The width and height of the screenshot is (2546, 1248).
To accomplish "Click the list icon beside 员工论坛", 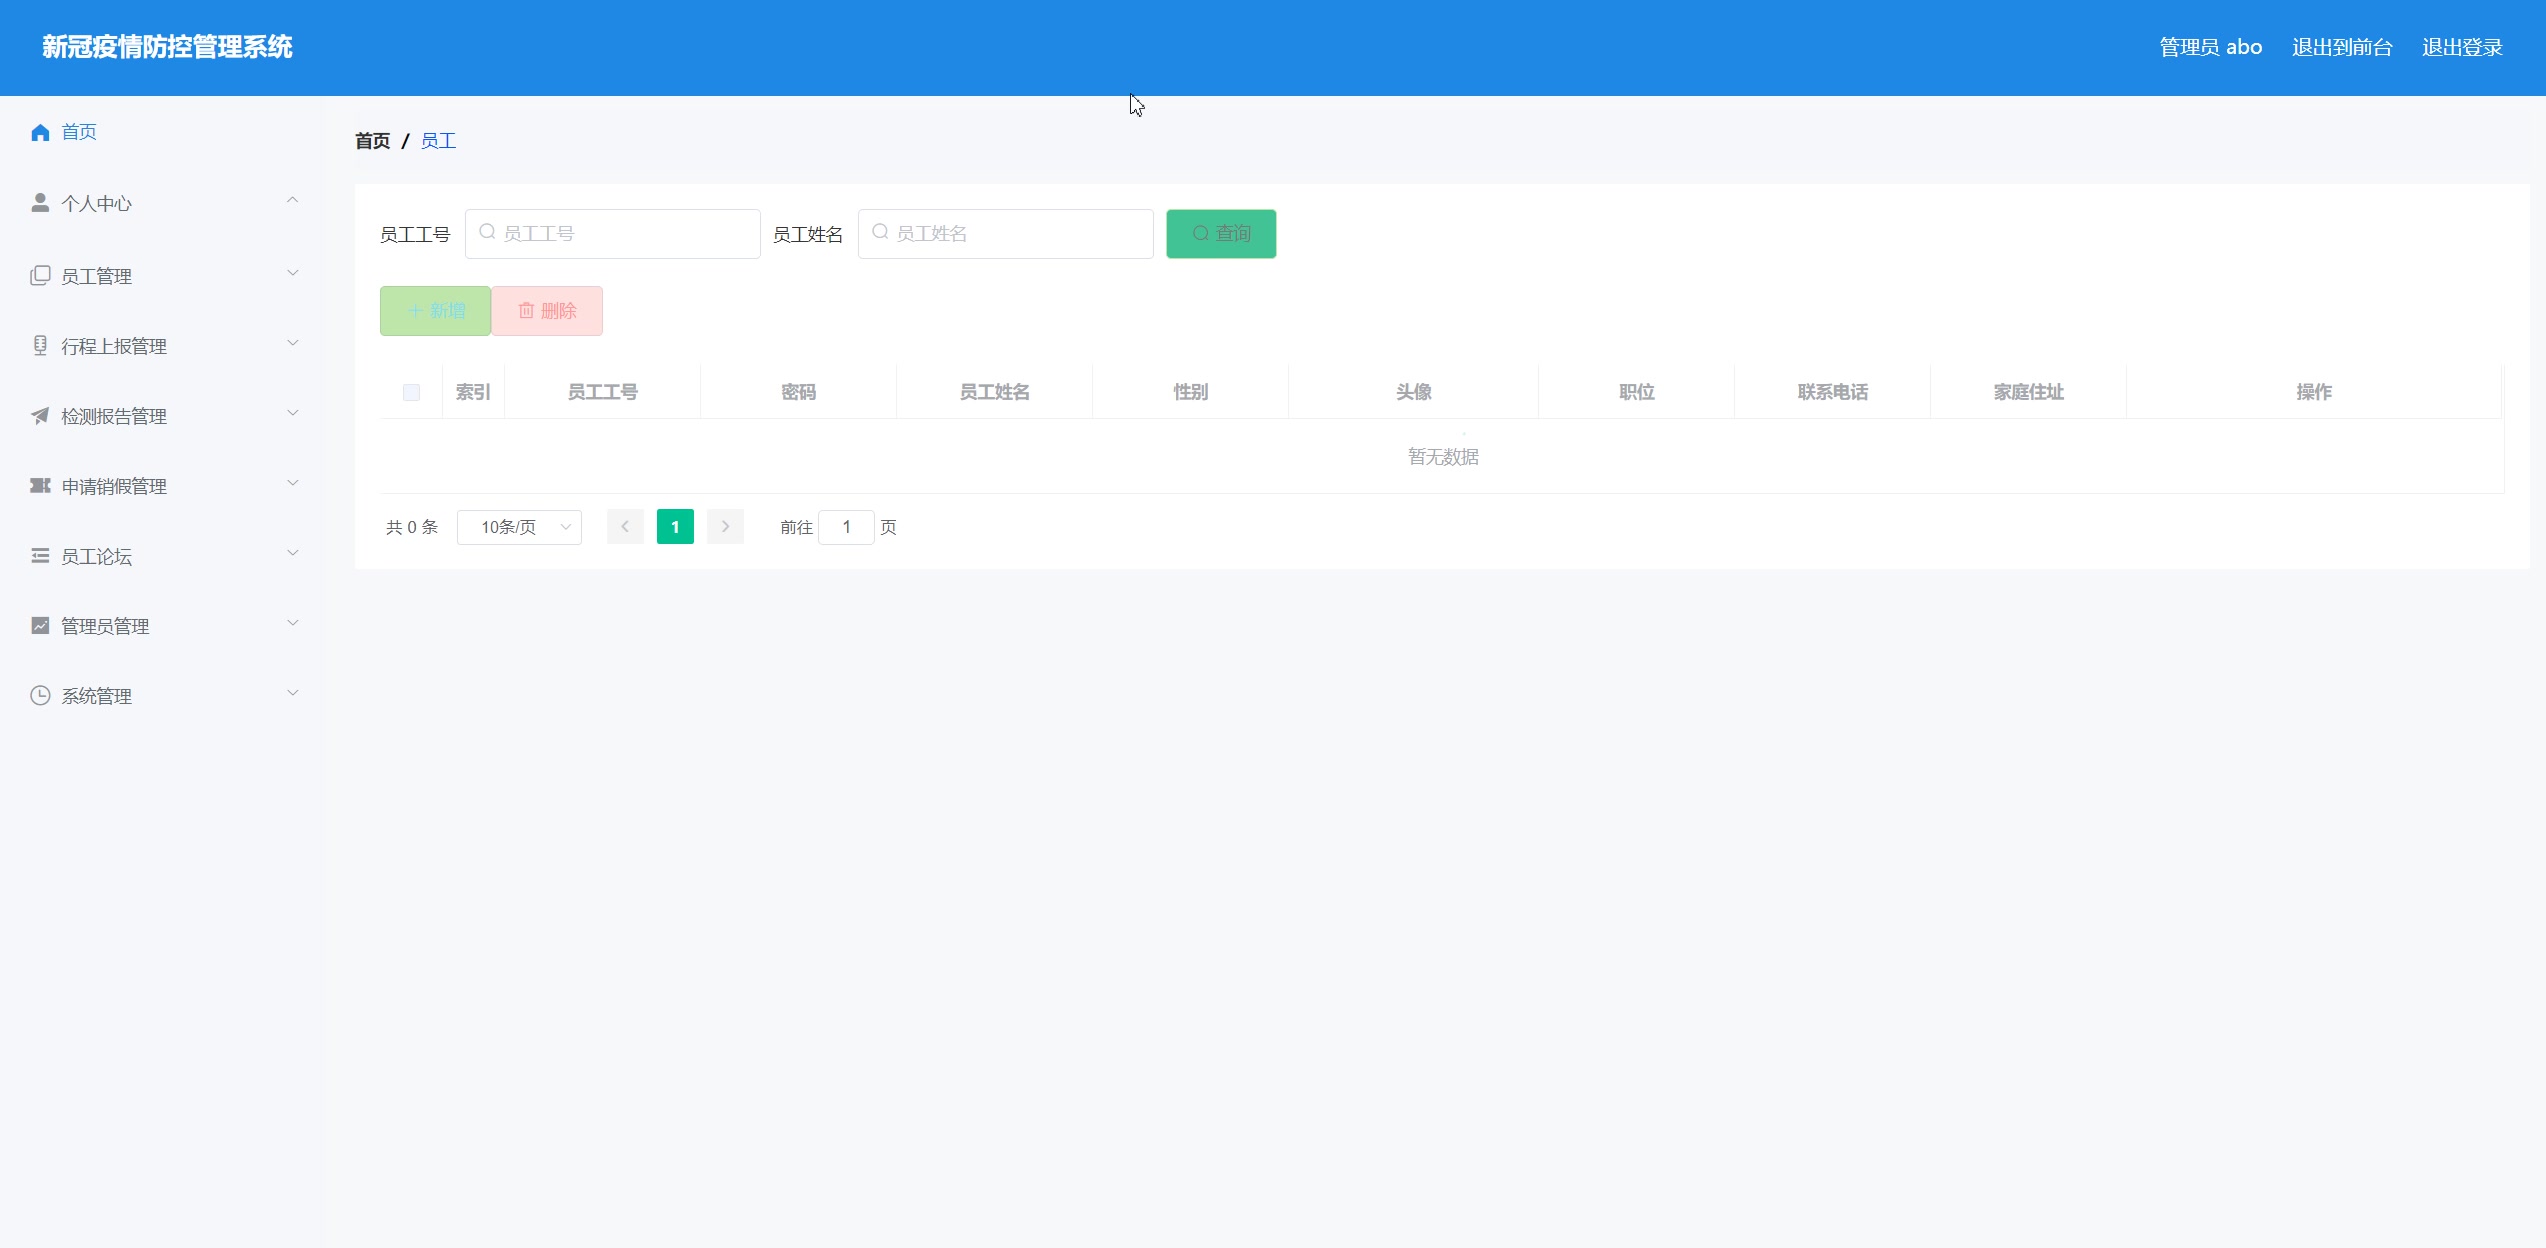I will (40, 556).
